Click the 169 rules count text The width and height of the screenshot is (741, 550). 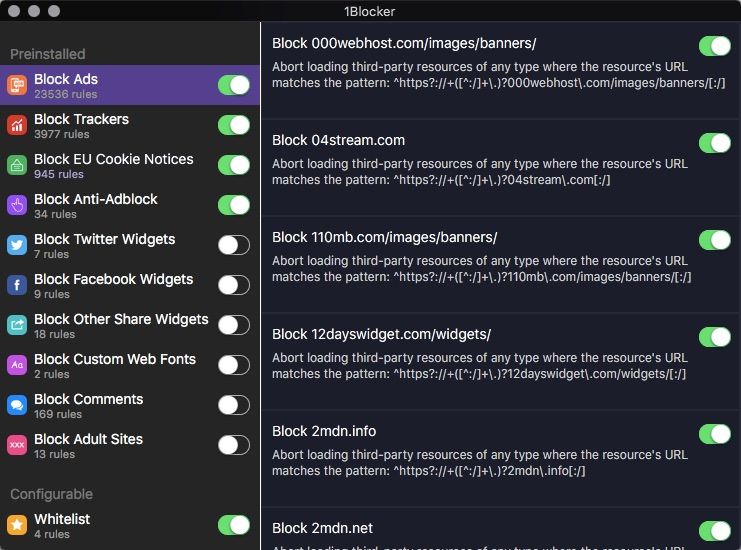click(x=58, y=414)
